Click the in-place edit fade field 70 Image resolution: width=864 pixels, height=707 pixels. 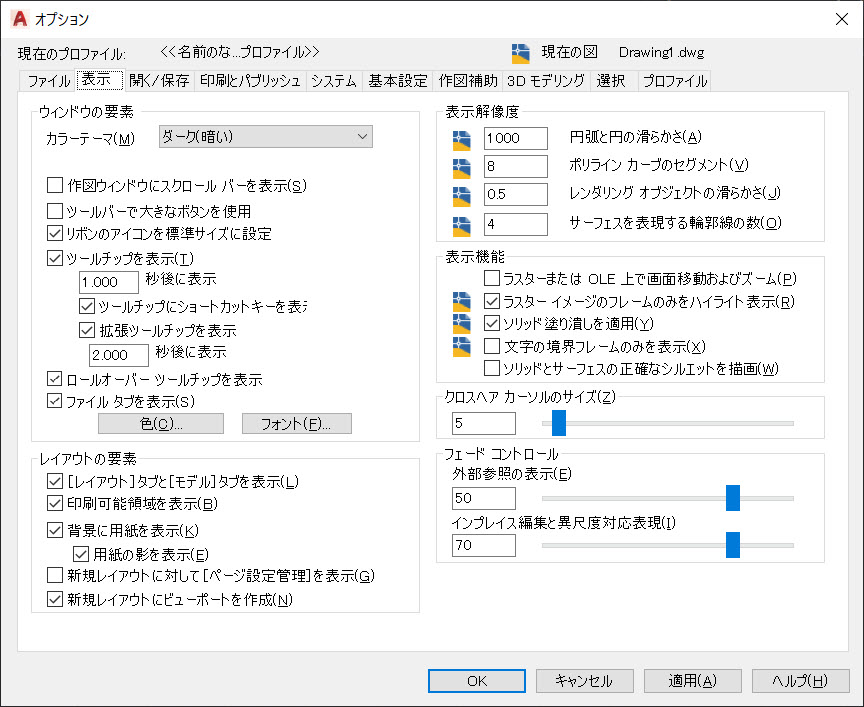484,545
